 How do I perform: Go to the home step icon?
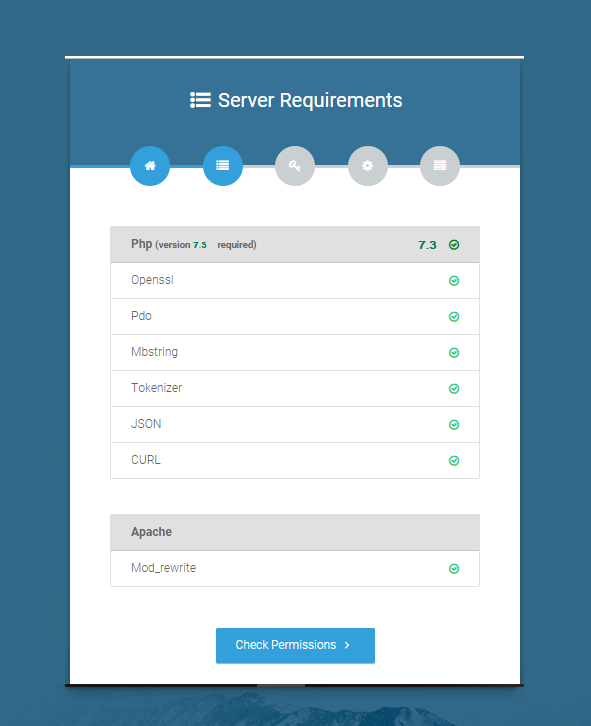coord(150,166)
